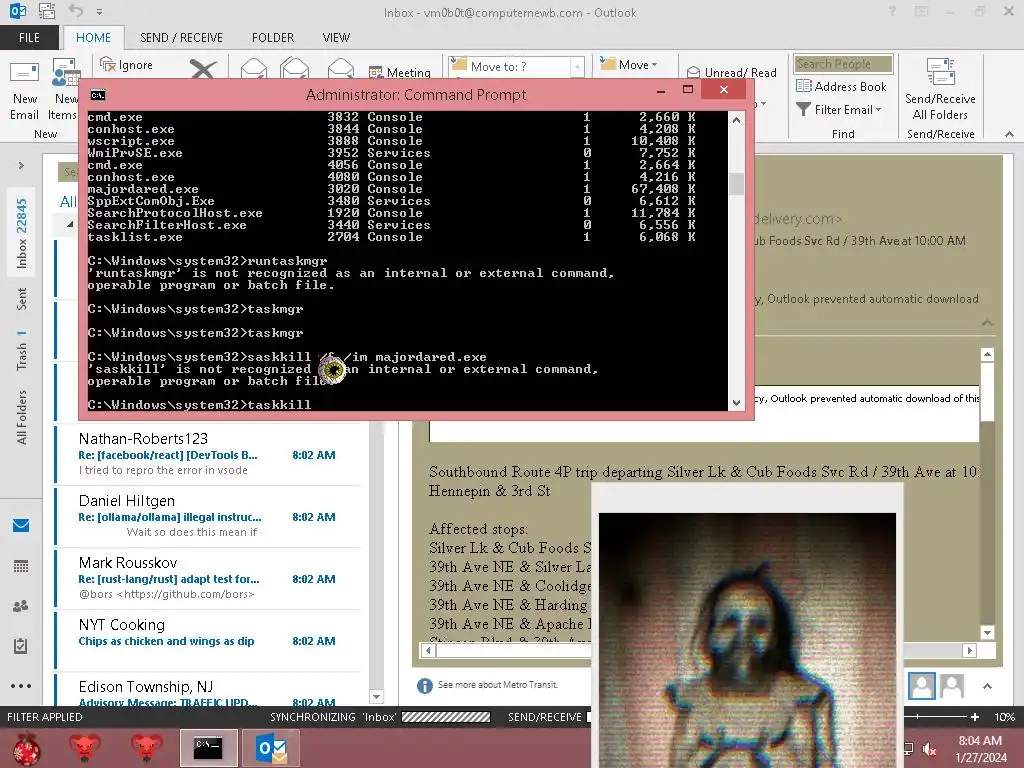Open Outlook Help question mark
The image size is (1024, 768).
(892, 12)
